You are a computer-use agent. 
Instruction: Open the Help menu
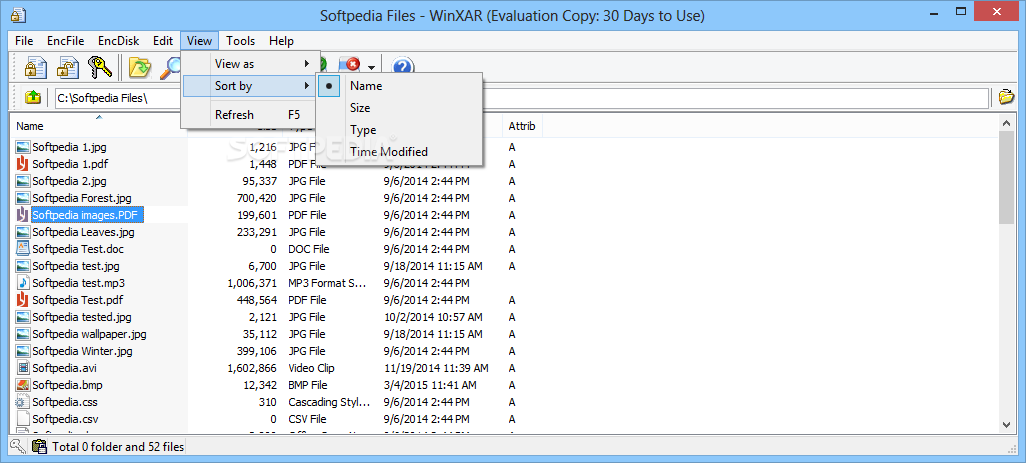pos(281,41)
